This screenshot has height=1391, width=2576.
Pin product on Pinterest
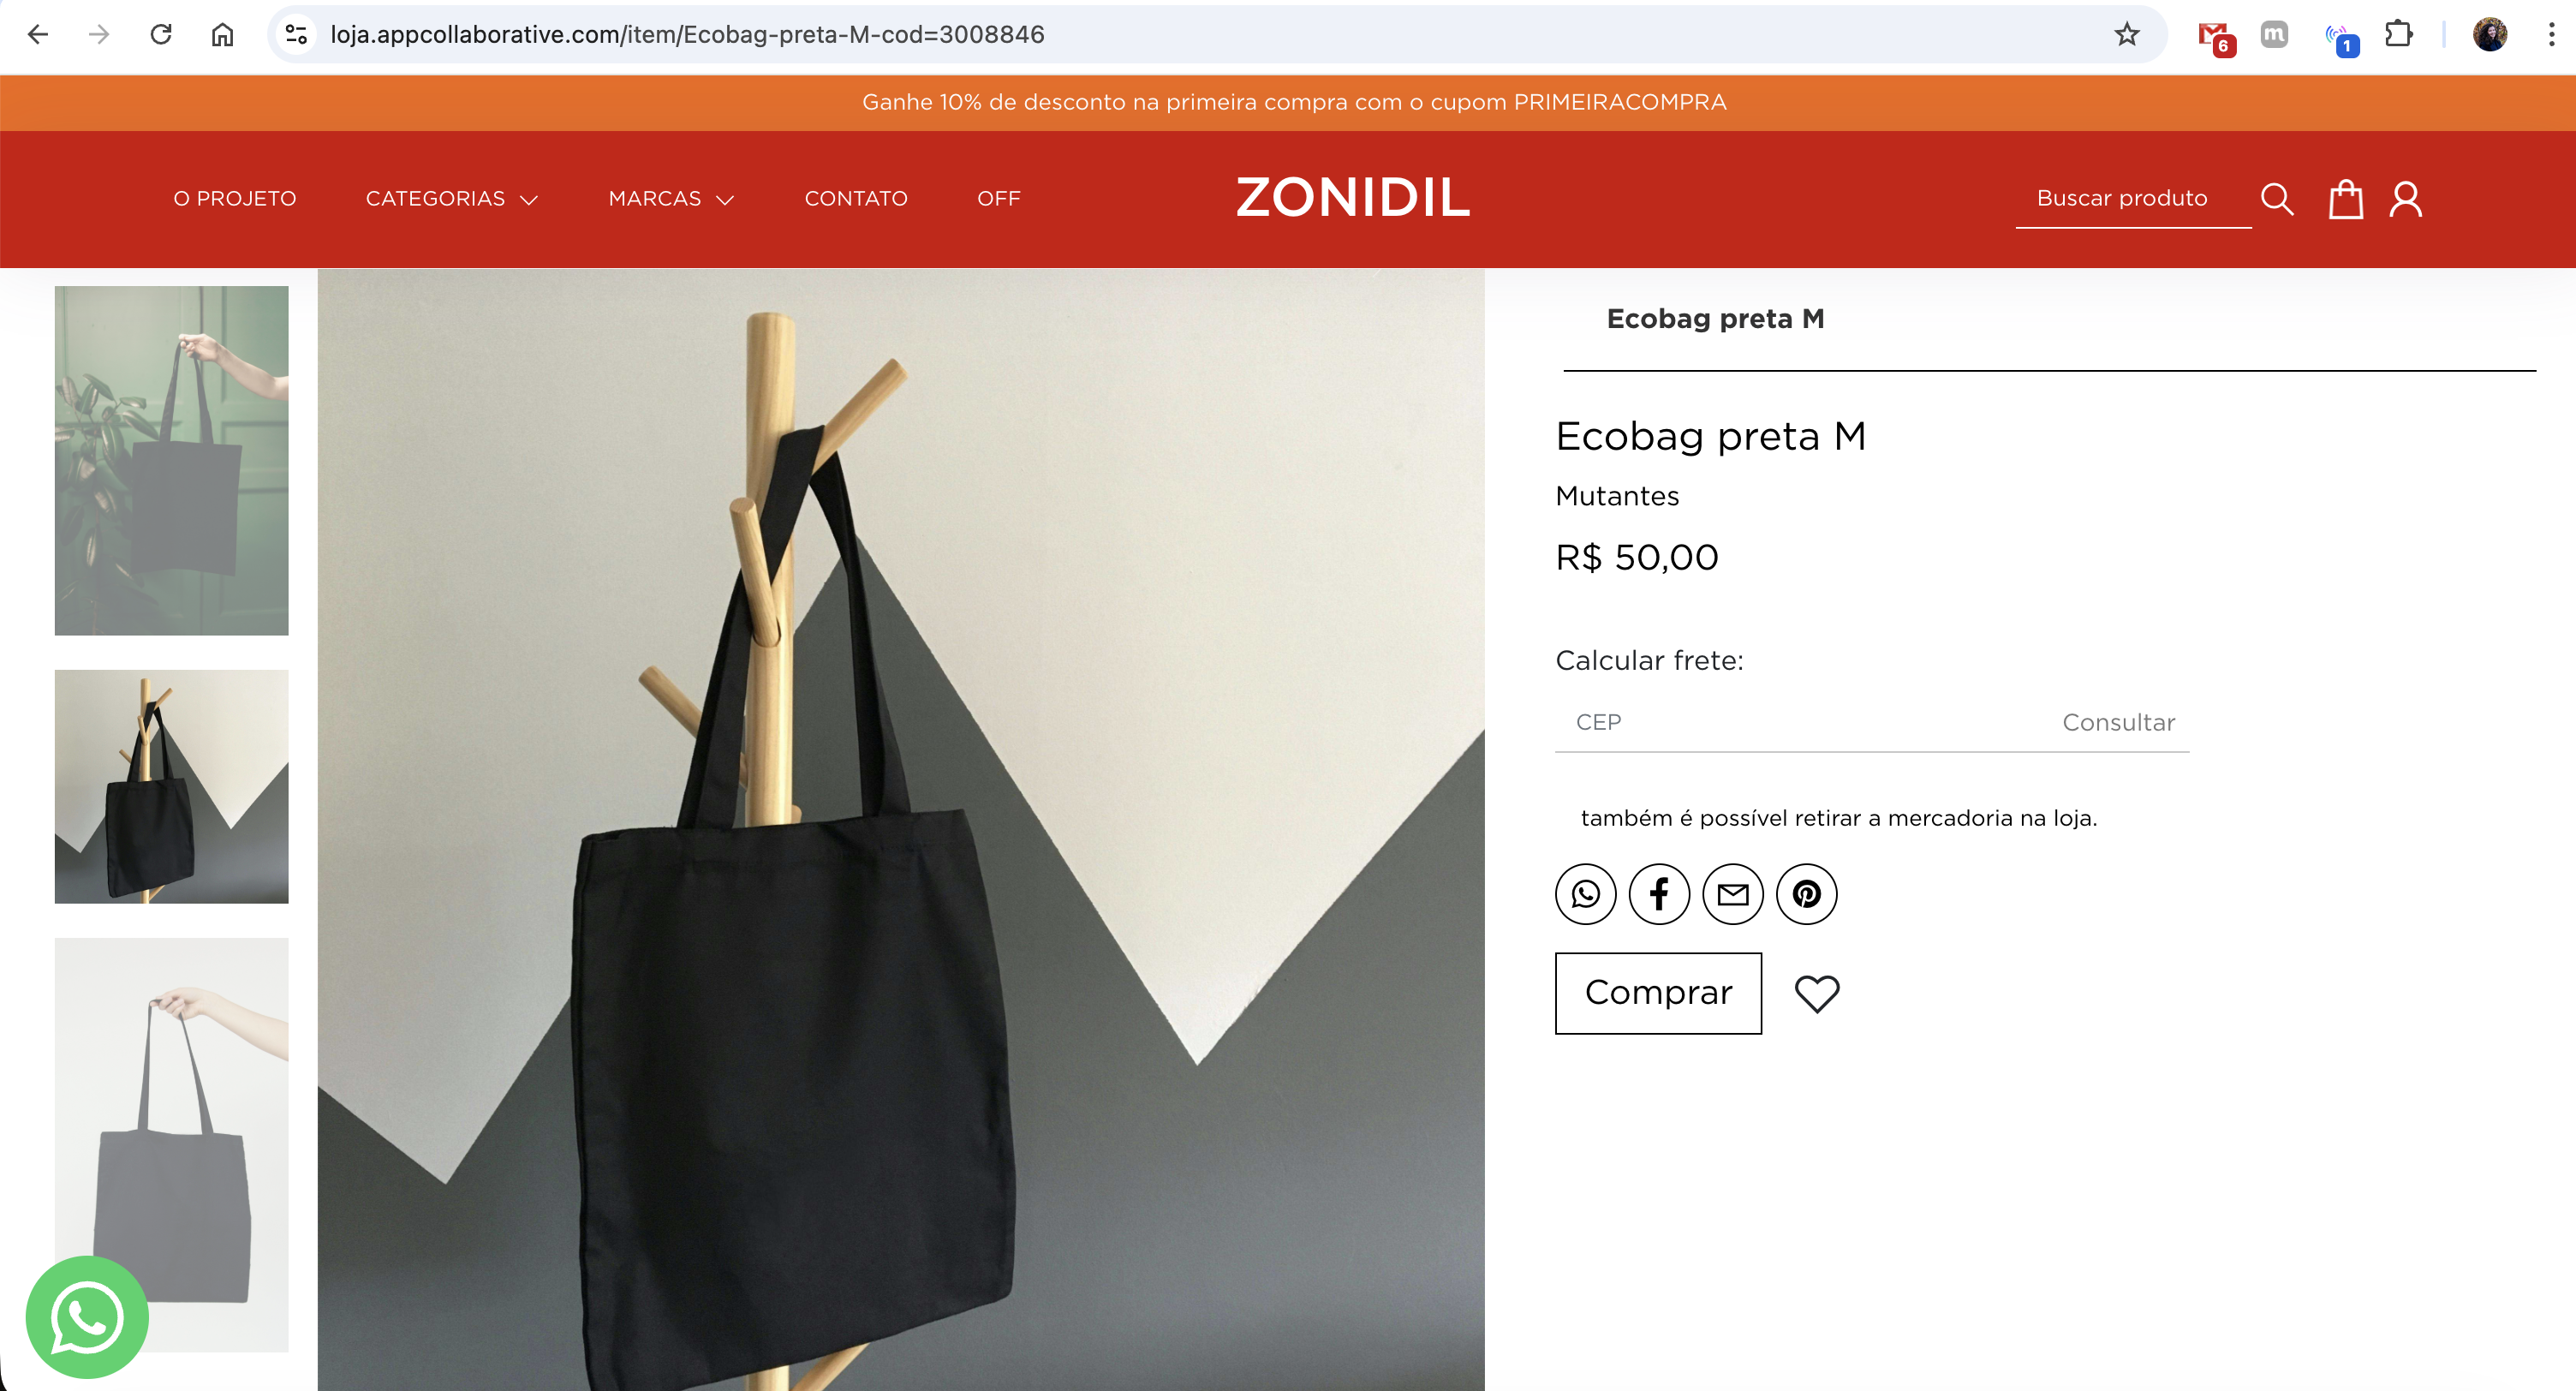pyautogui.click(x=1806, y=894)
